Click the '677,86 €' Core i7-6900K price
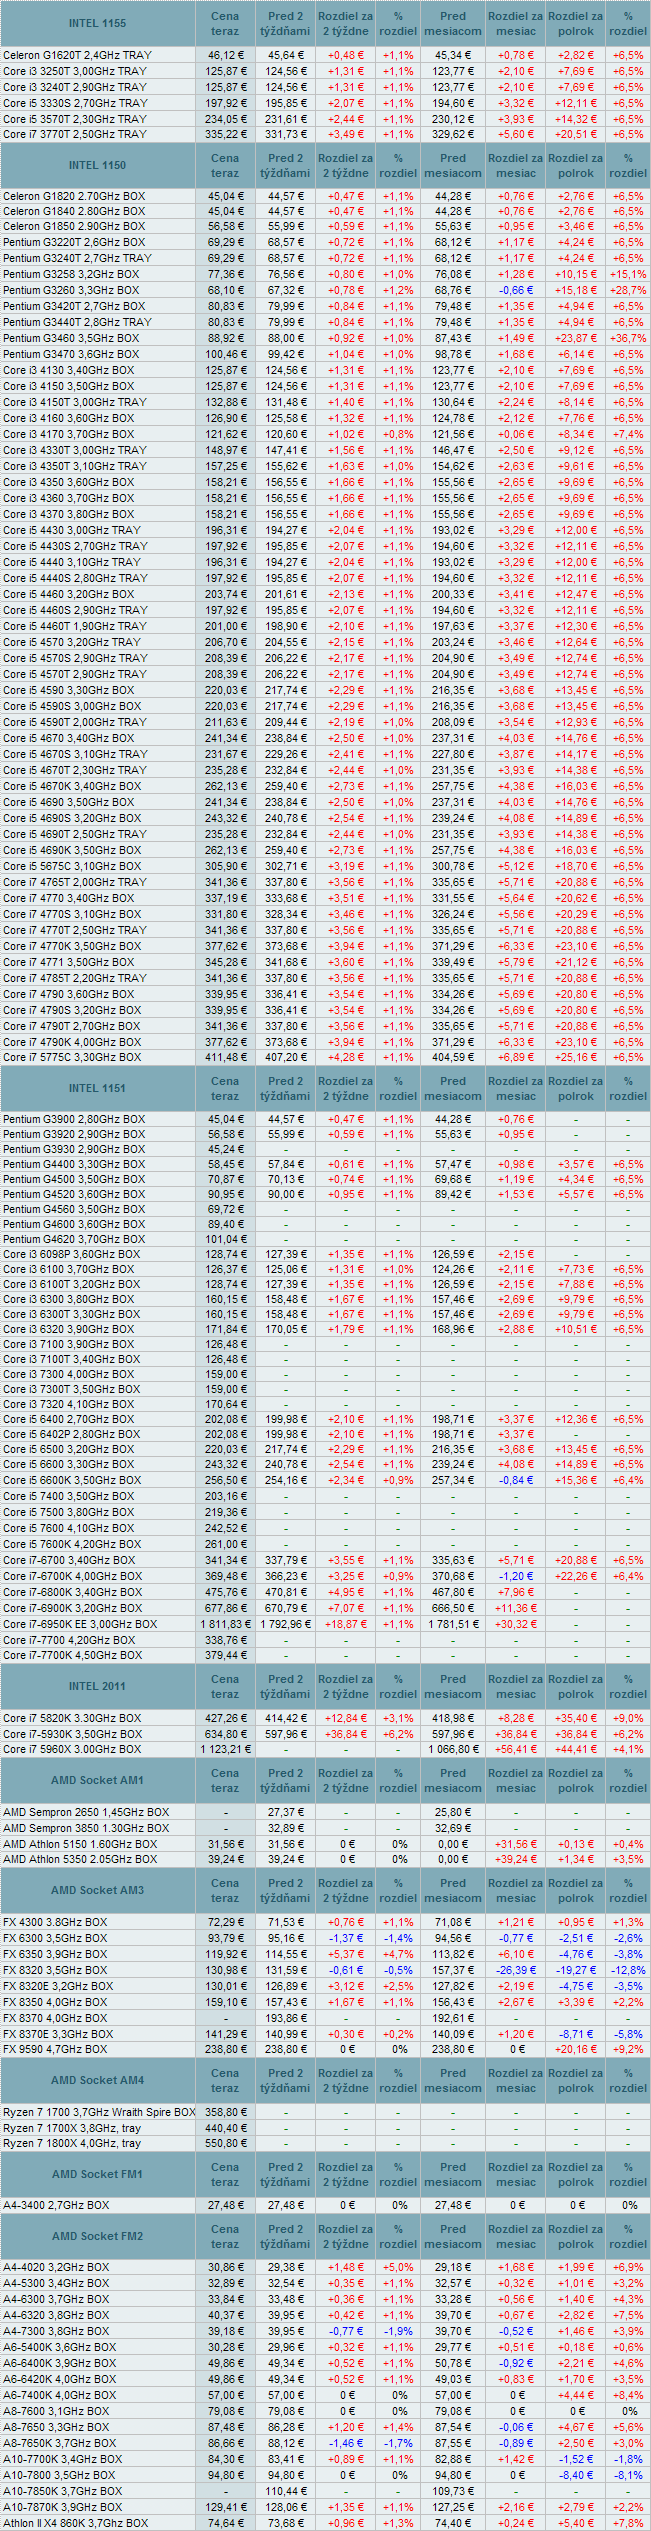Screen dimensions: 651x2531 click(x=226, y=1608)
